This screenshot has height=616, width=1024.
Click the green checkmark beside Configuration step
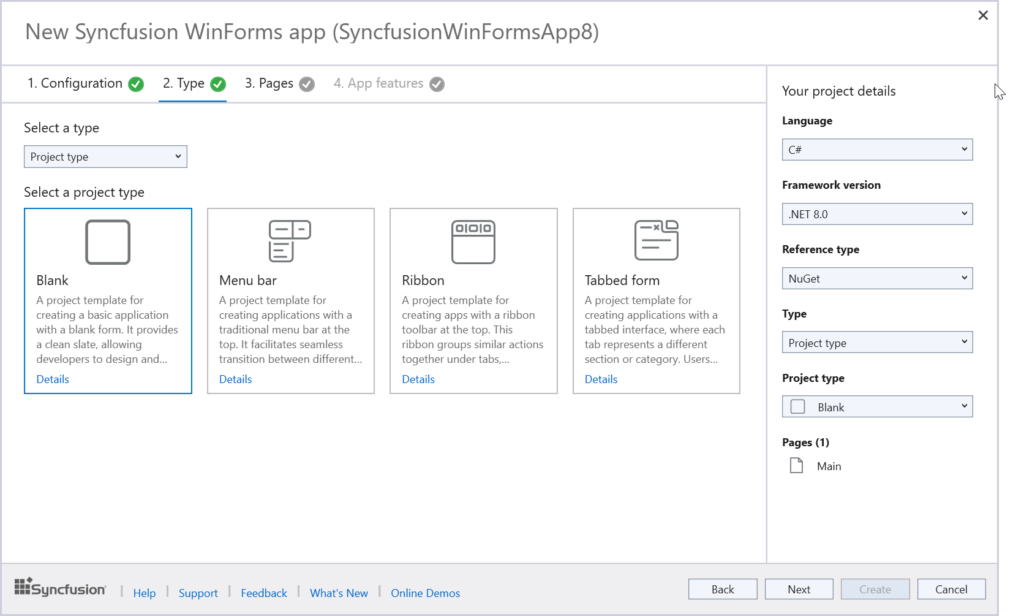coord(136,84)
